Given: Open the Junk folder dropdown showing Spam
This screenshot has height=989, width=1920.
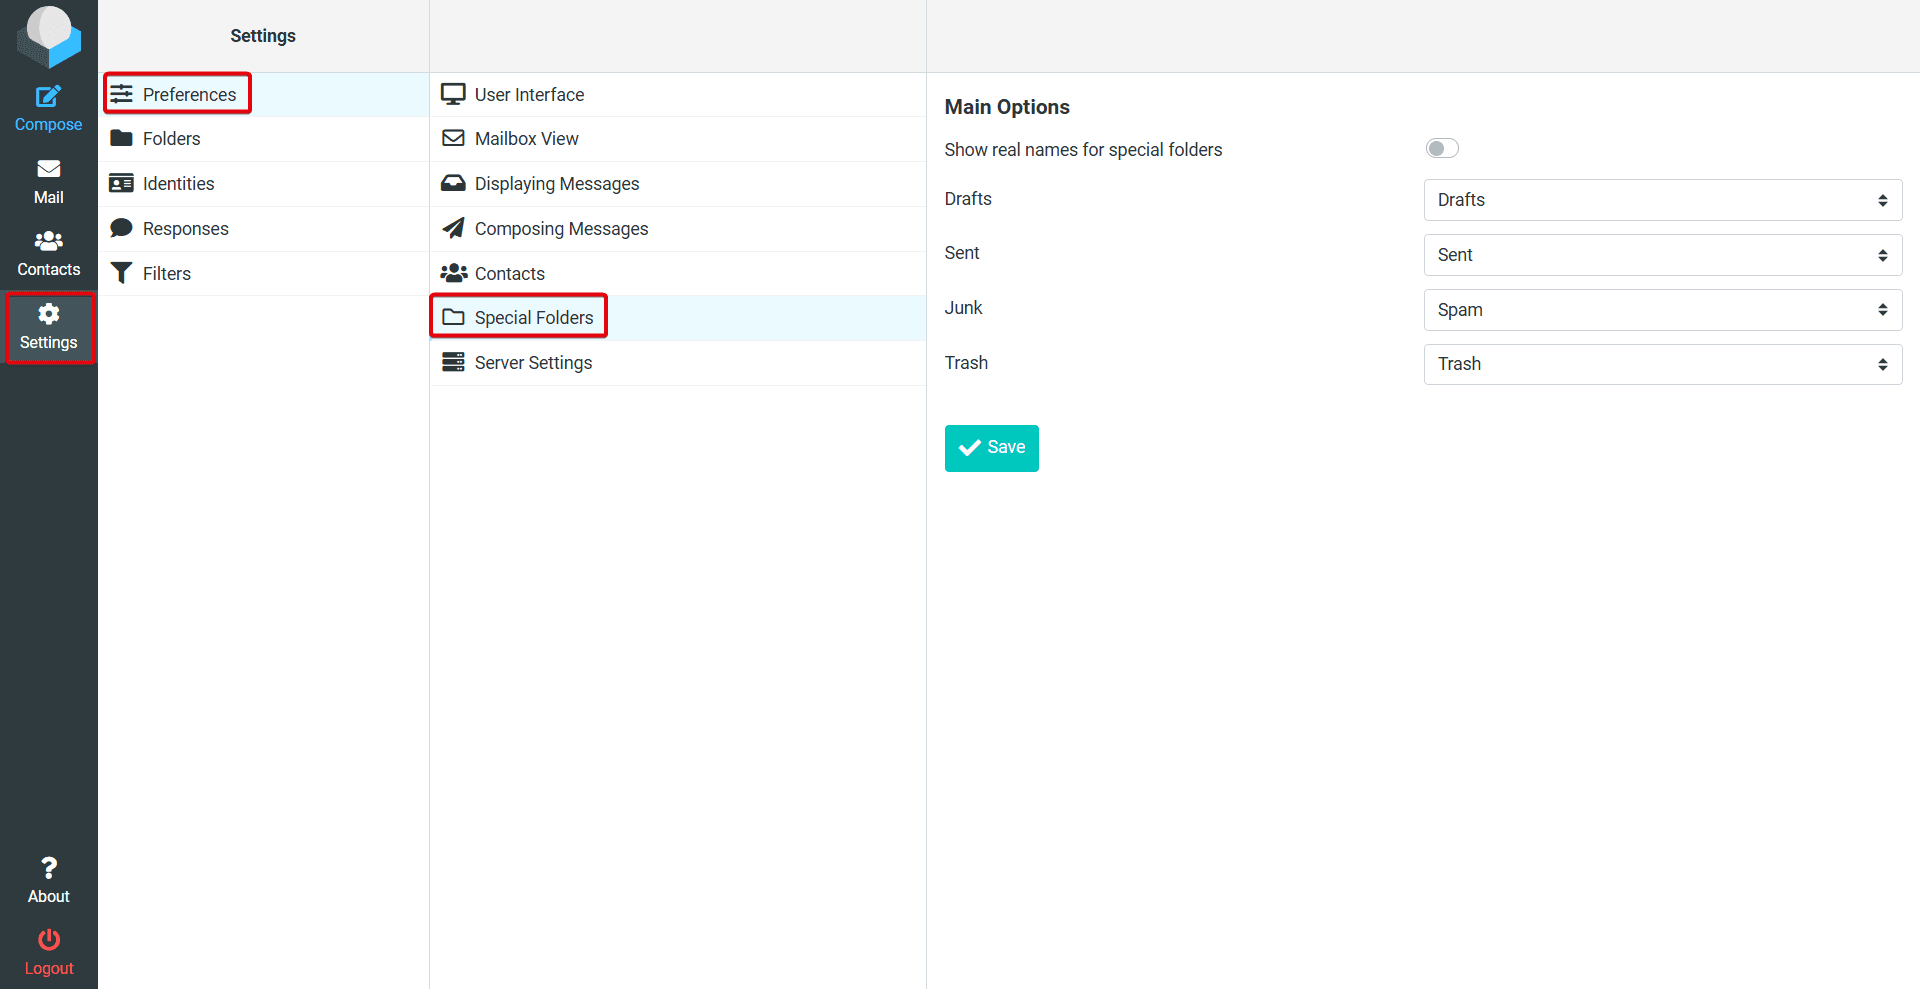Looking at the screenshot, I should (x=1661, y=309).
